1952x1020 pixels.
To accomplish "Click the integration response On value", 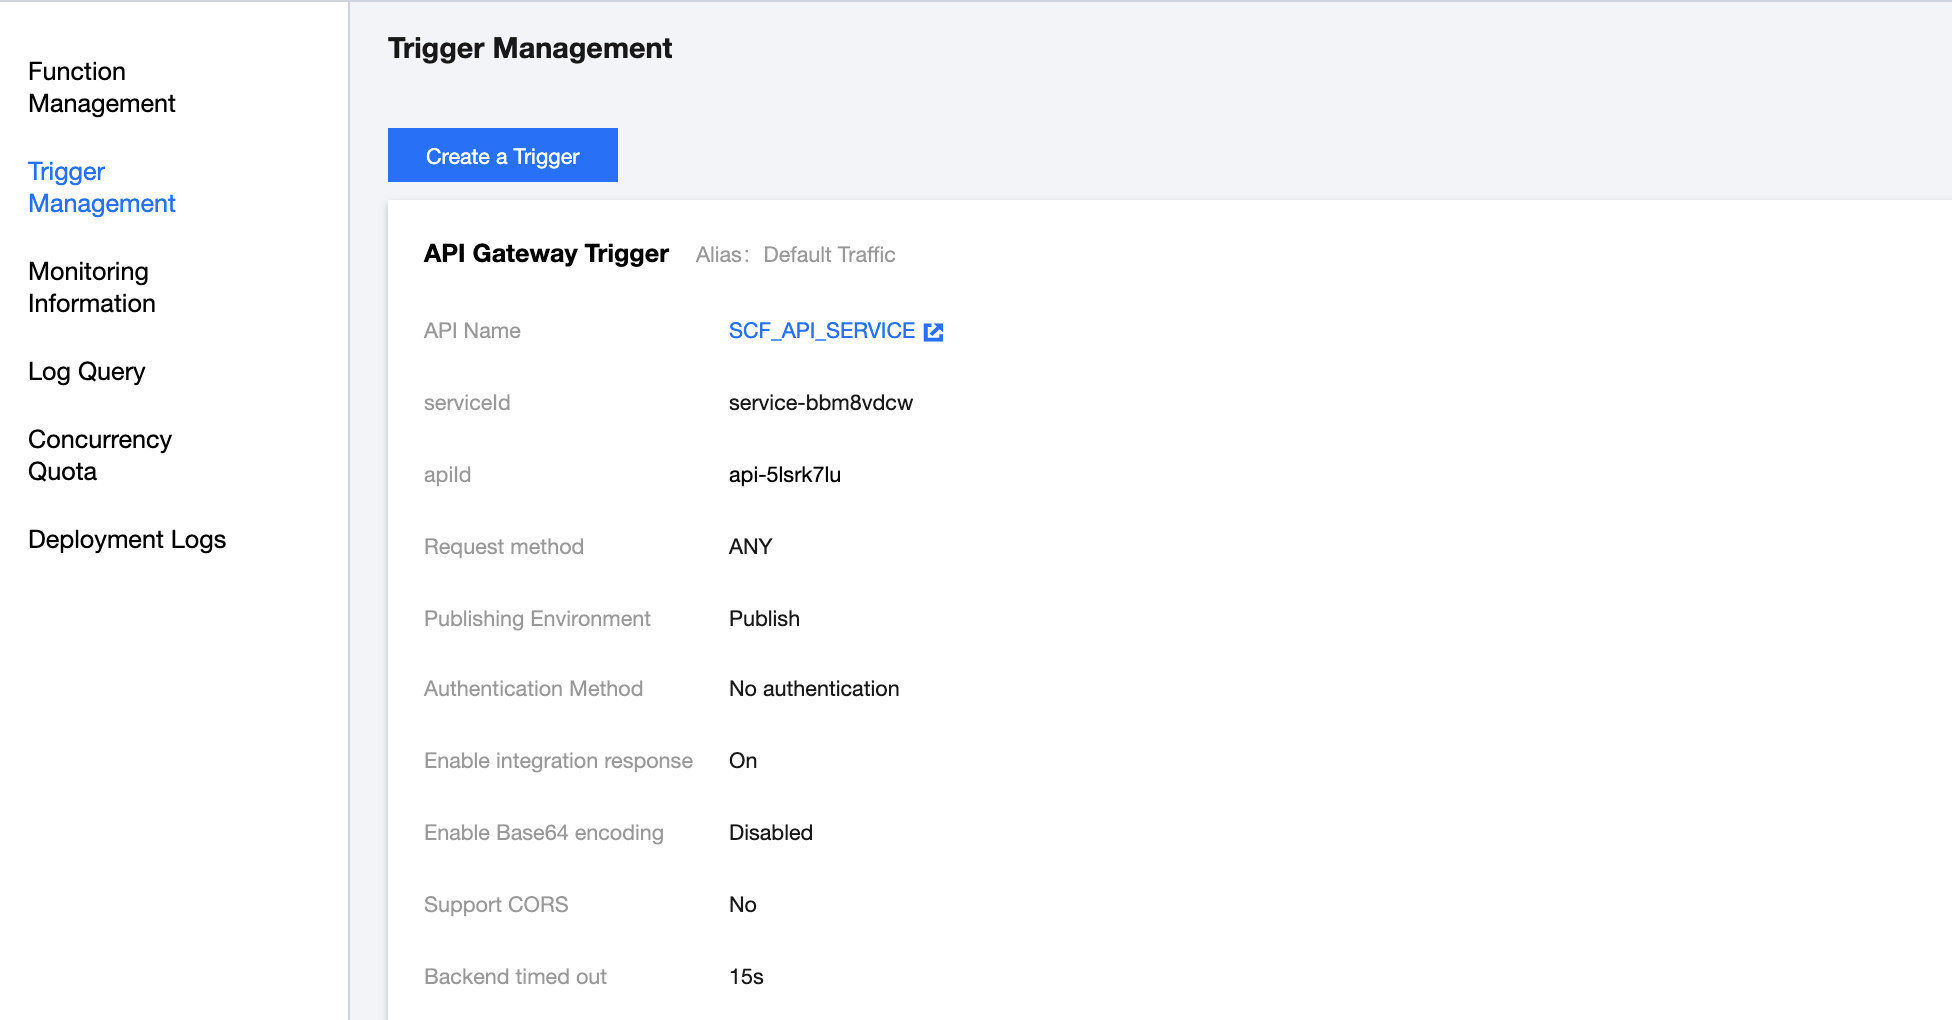I will 742,761.
